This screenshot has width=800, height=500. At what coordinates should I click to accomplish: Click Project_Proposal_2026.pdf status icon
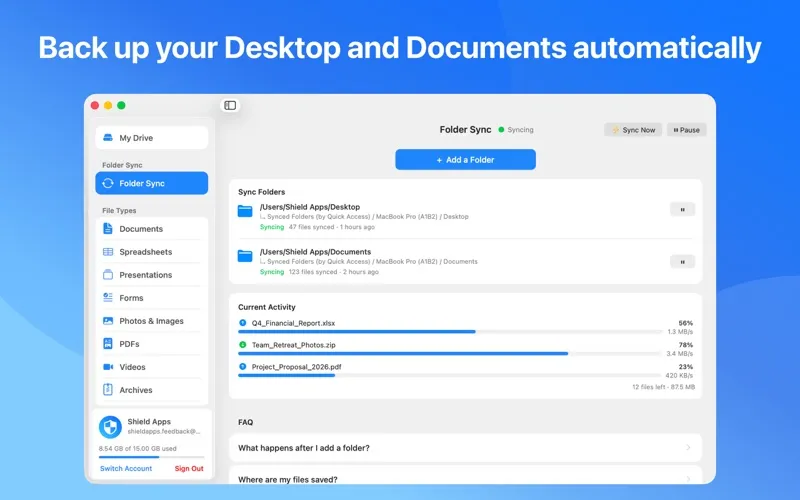pos(243,366)
